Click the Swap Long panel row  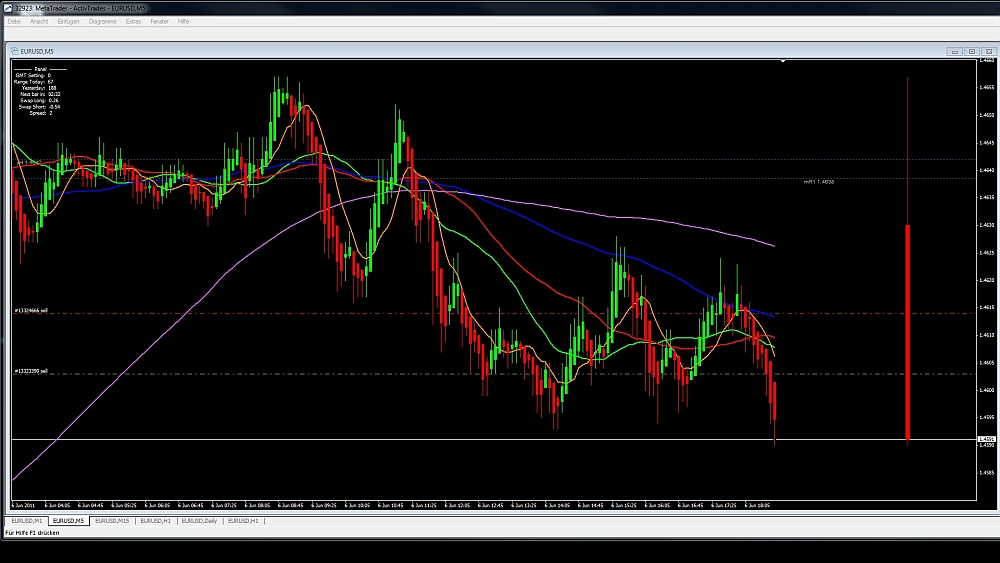pos(39,101)
